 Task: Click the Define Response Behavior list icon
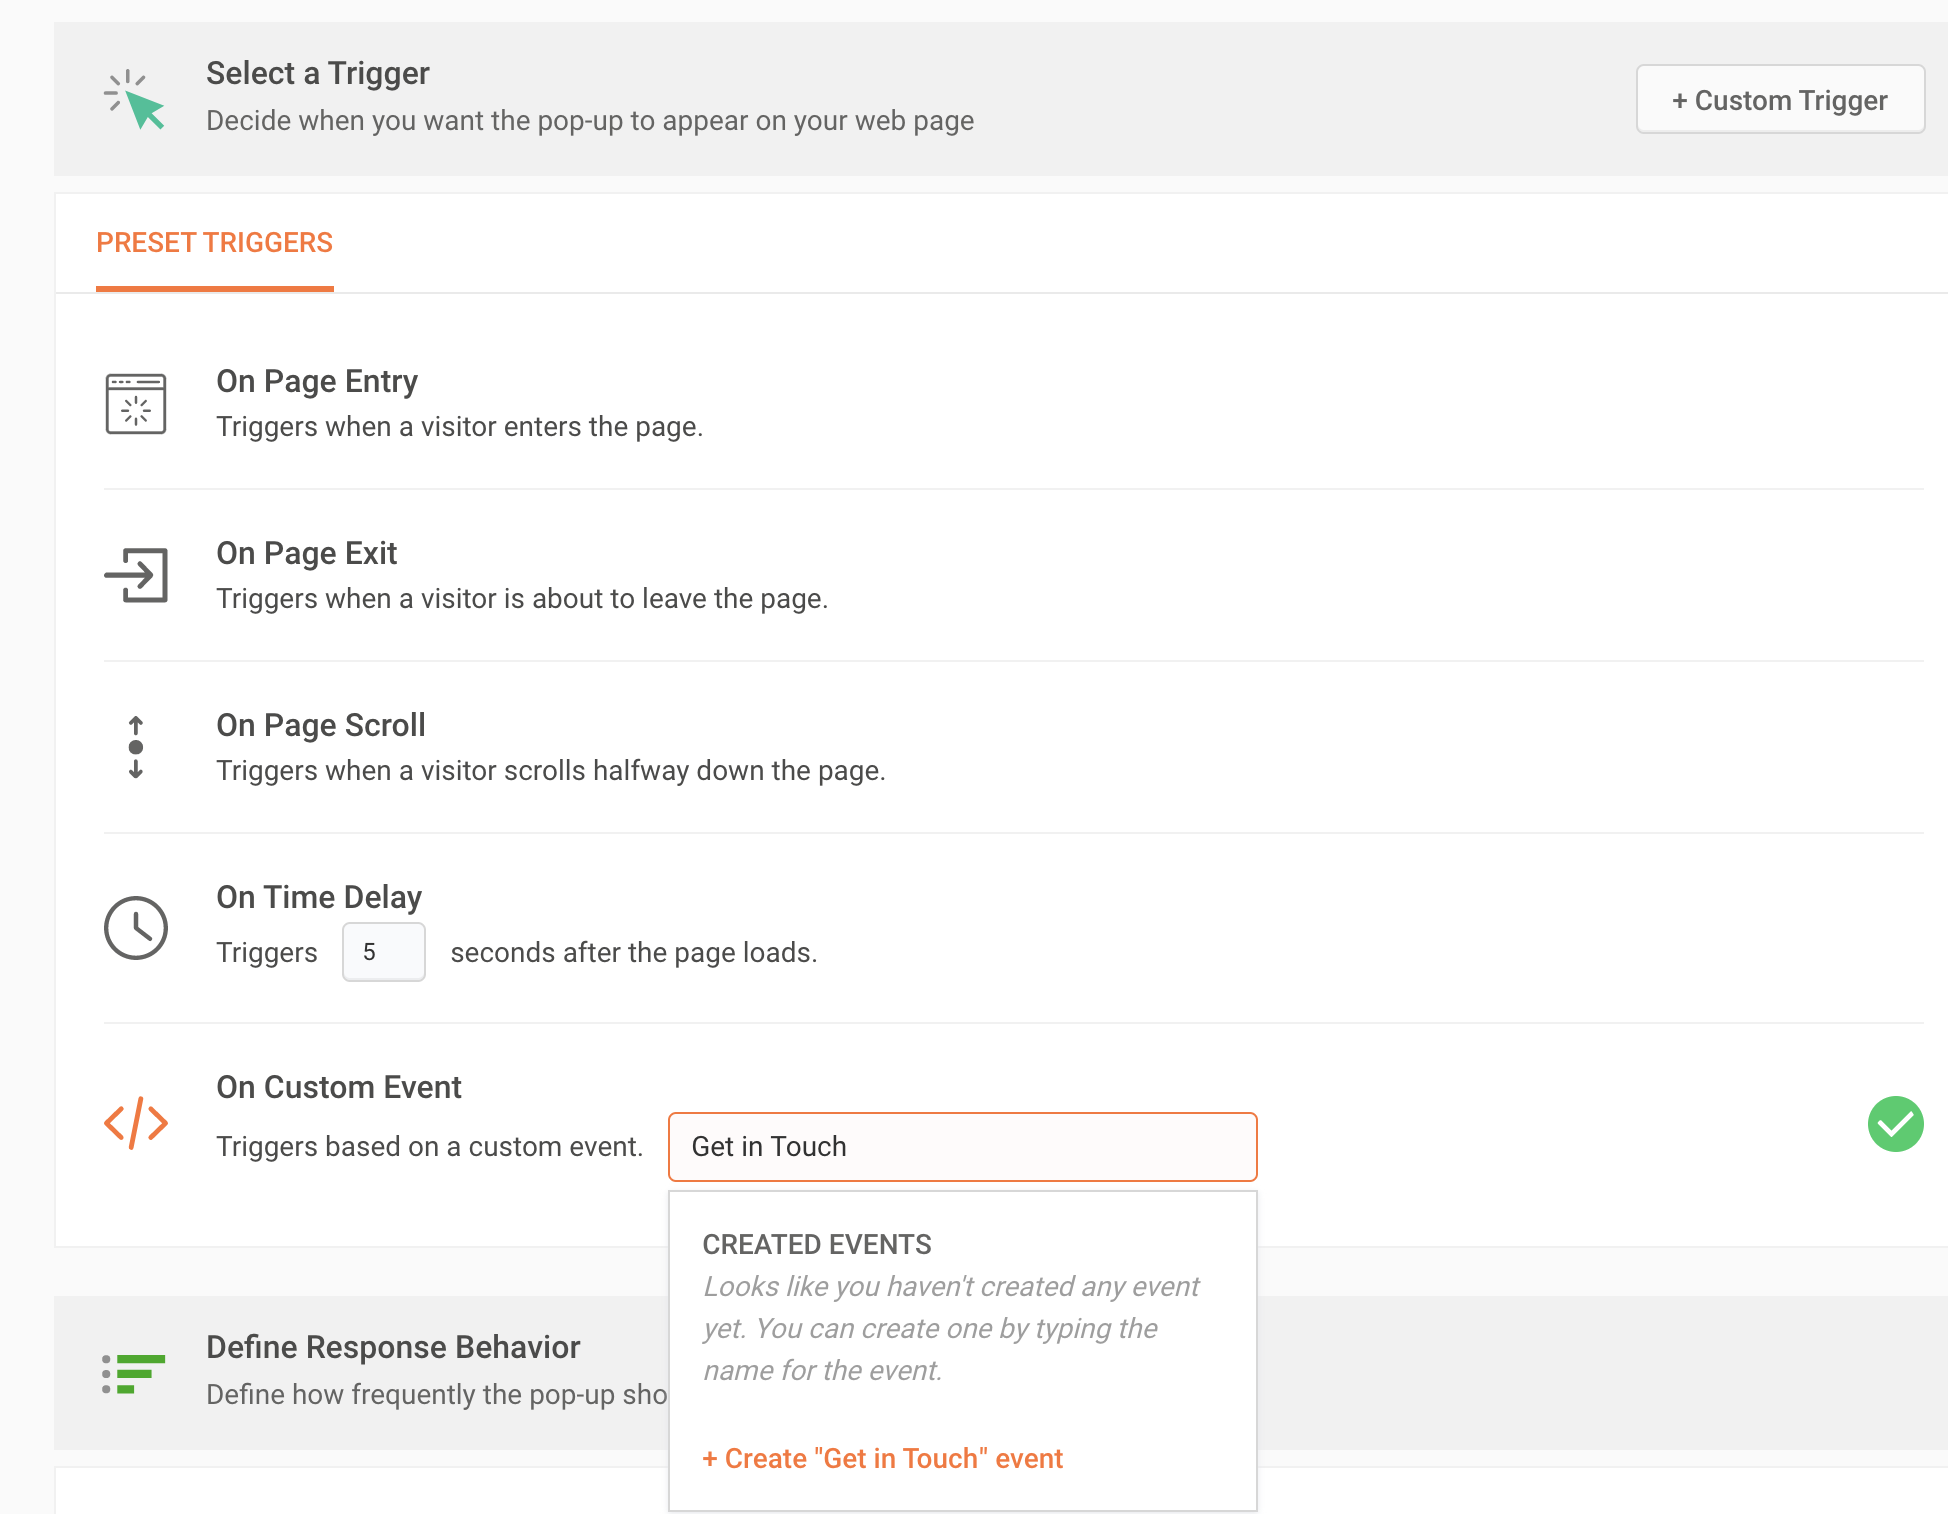point(134,1373)
